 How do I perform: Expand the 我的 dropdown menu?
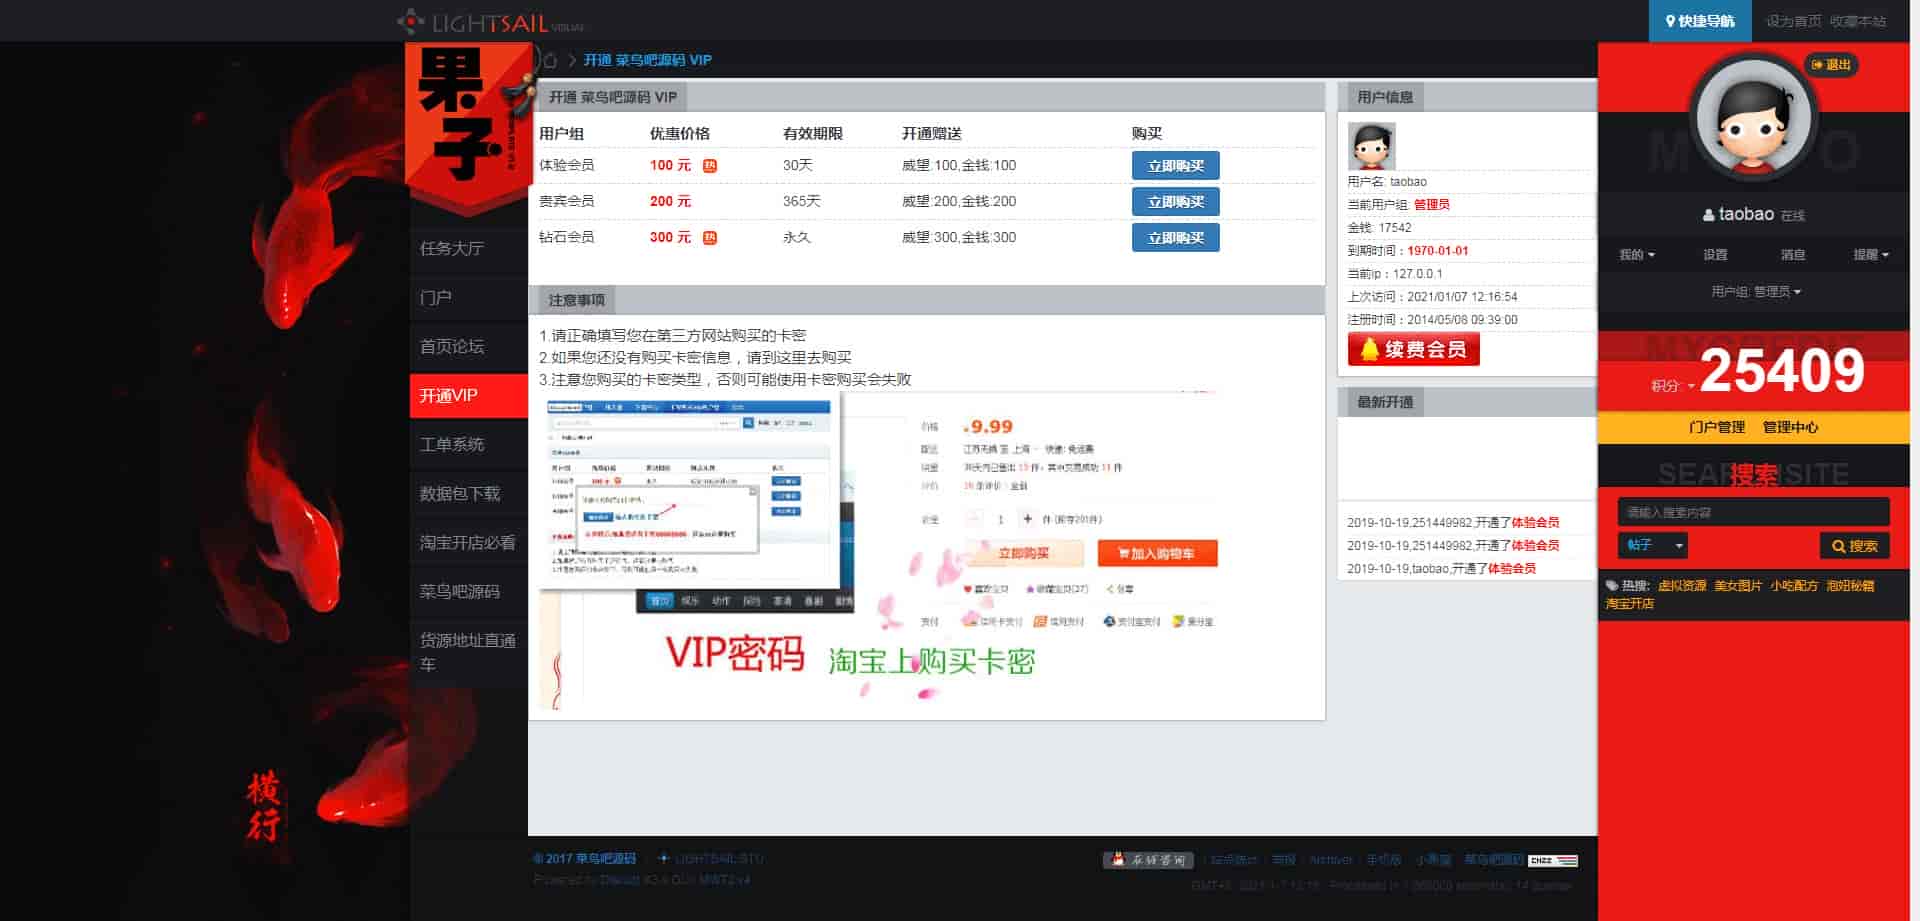(1637, 255)
